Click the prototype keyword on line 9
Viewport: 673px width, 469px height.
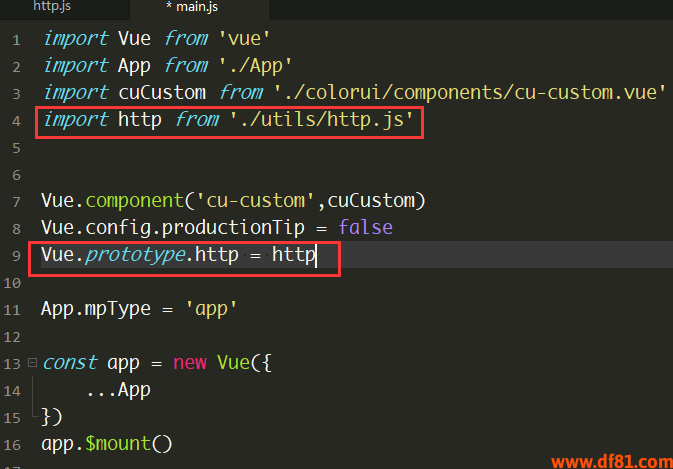click(x=135, y=255)
